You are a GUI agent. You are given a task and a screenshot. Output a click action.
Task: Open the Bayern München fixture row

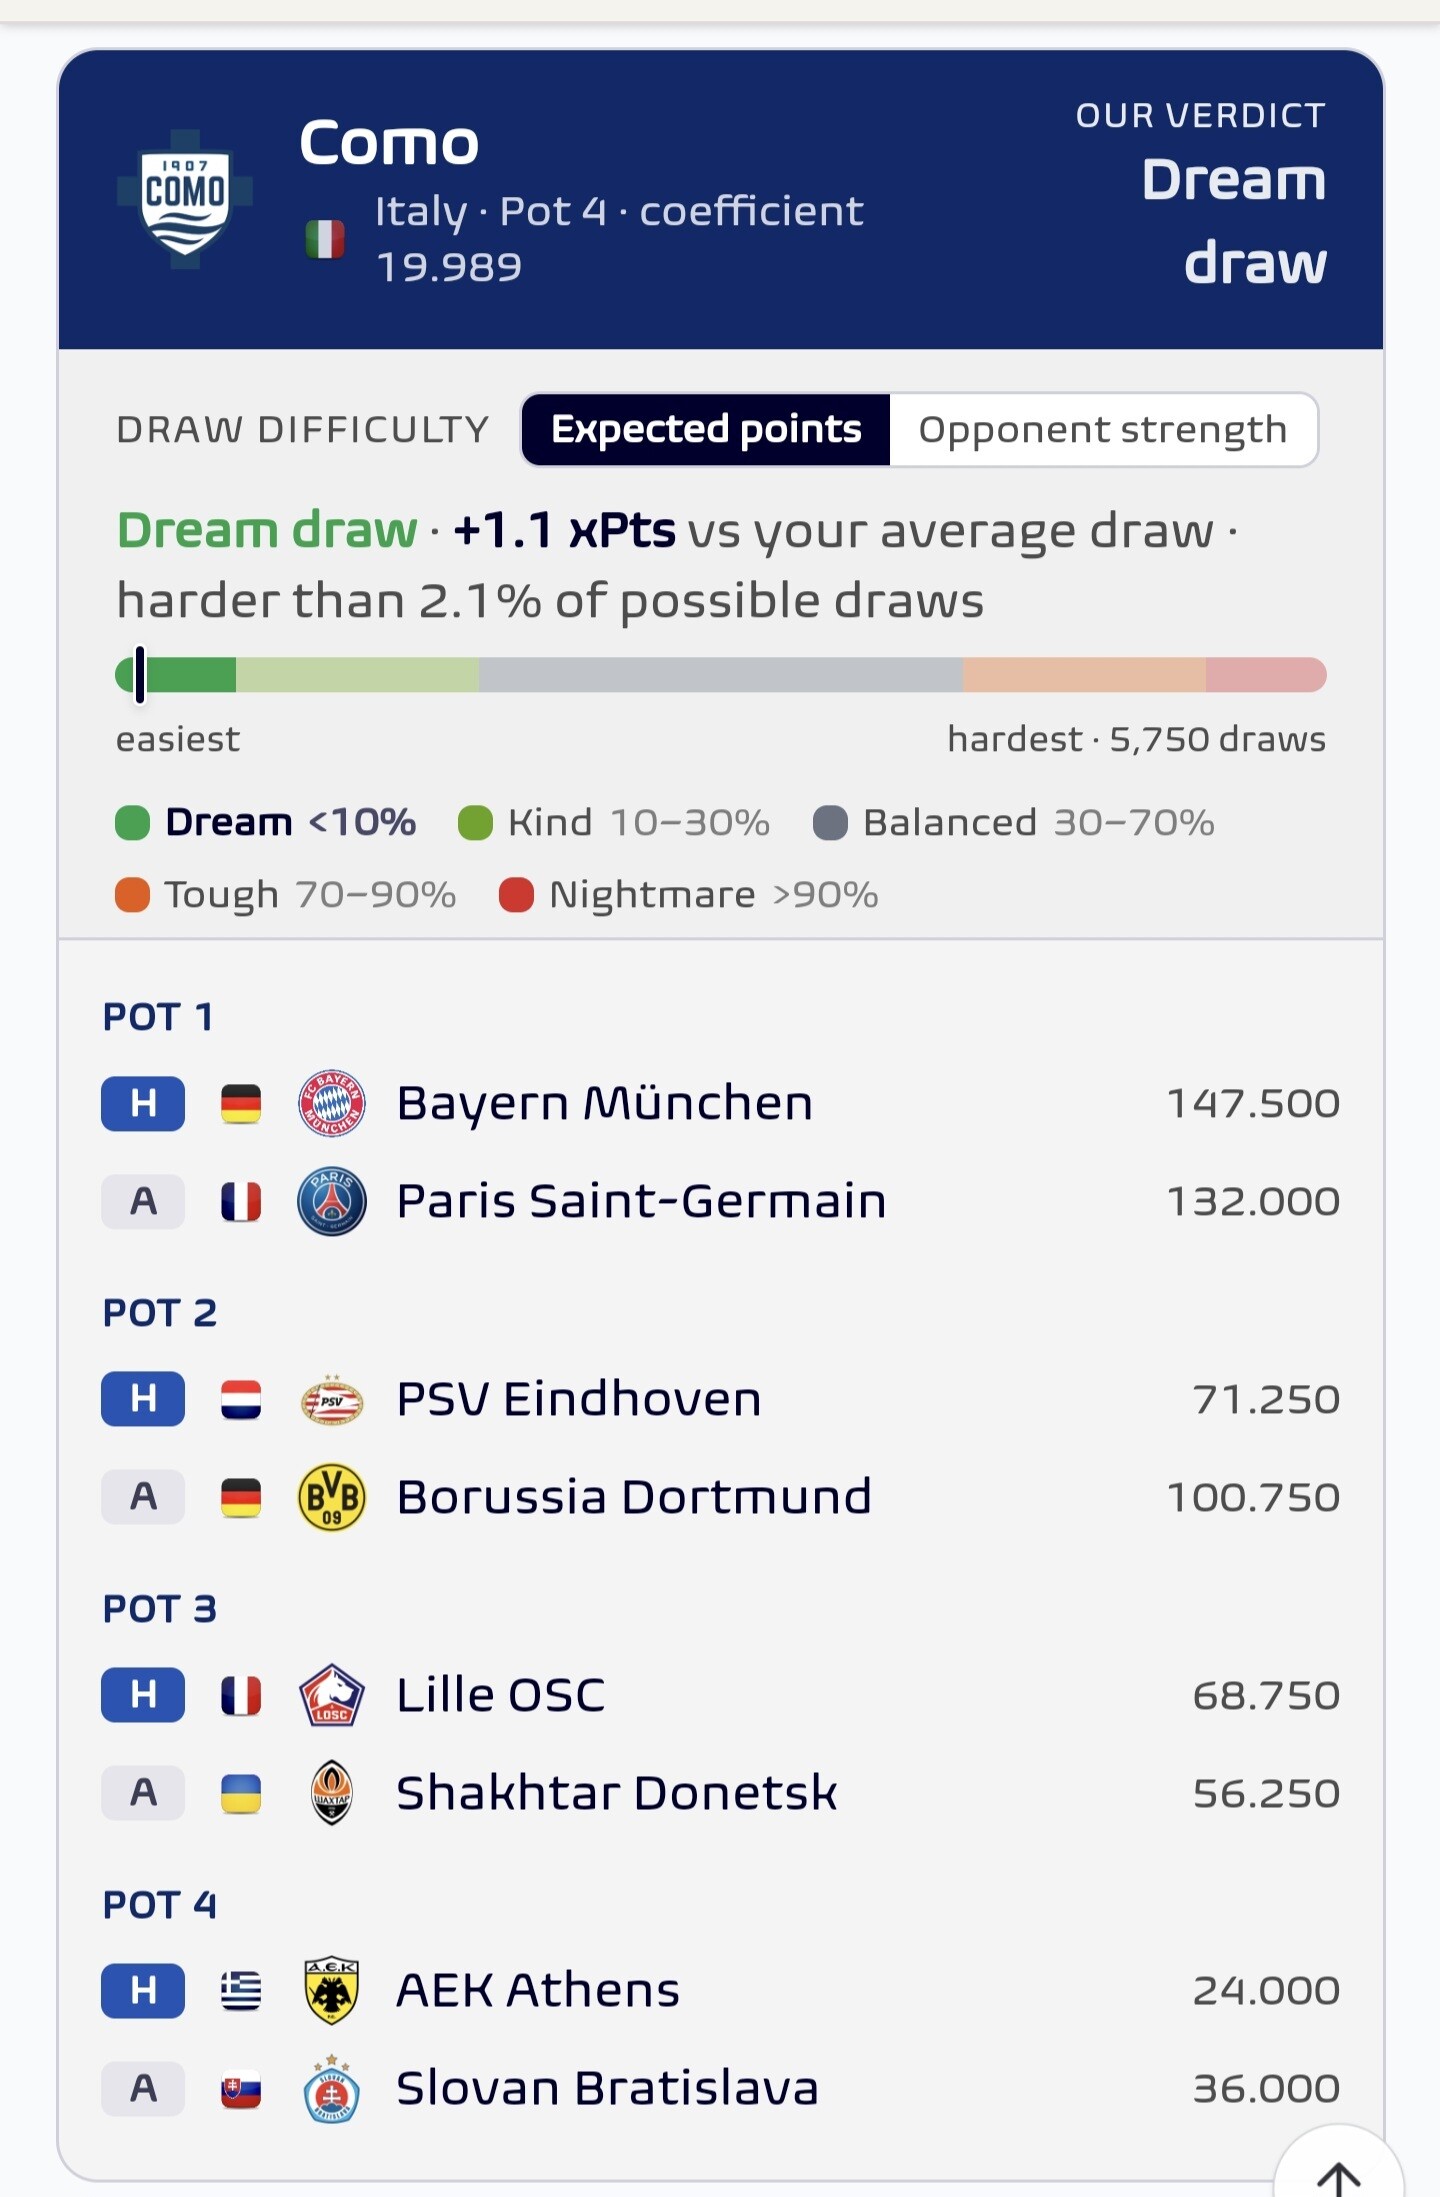pyautogui.click(x=720, y=1103)
